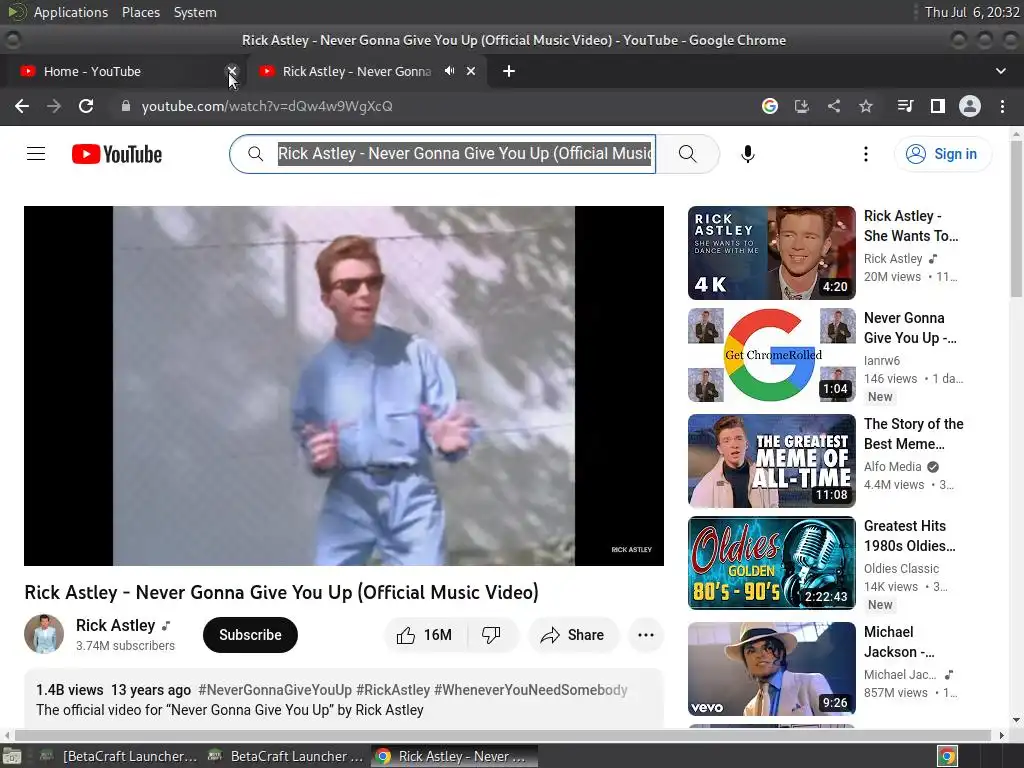Click #WheneverYouNeedSomebody hashtag
Viewport: 1024px width, 768px height.
(x=530, y=690)
